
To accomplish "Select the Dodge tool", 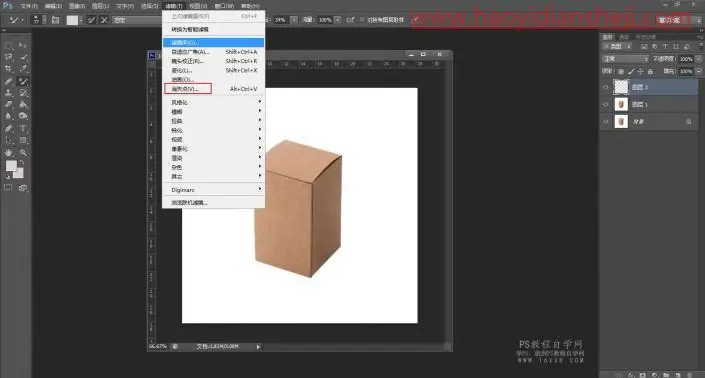I will click(23, 116).
